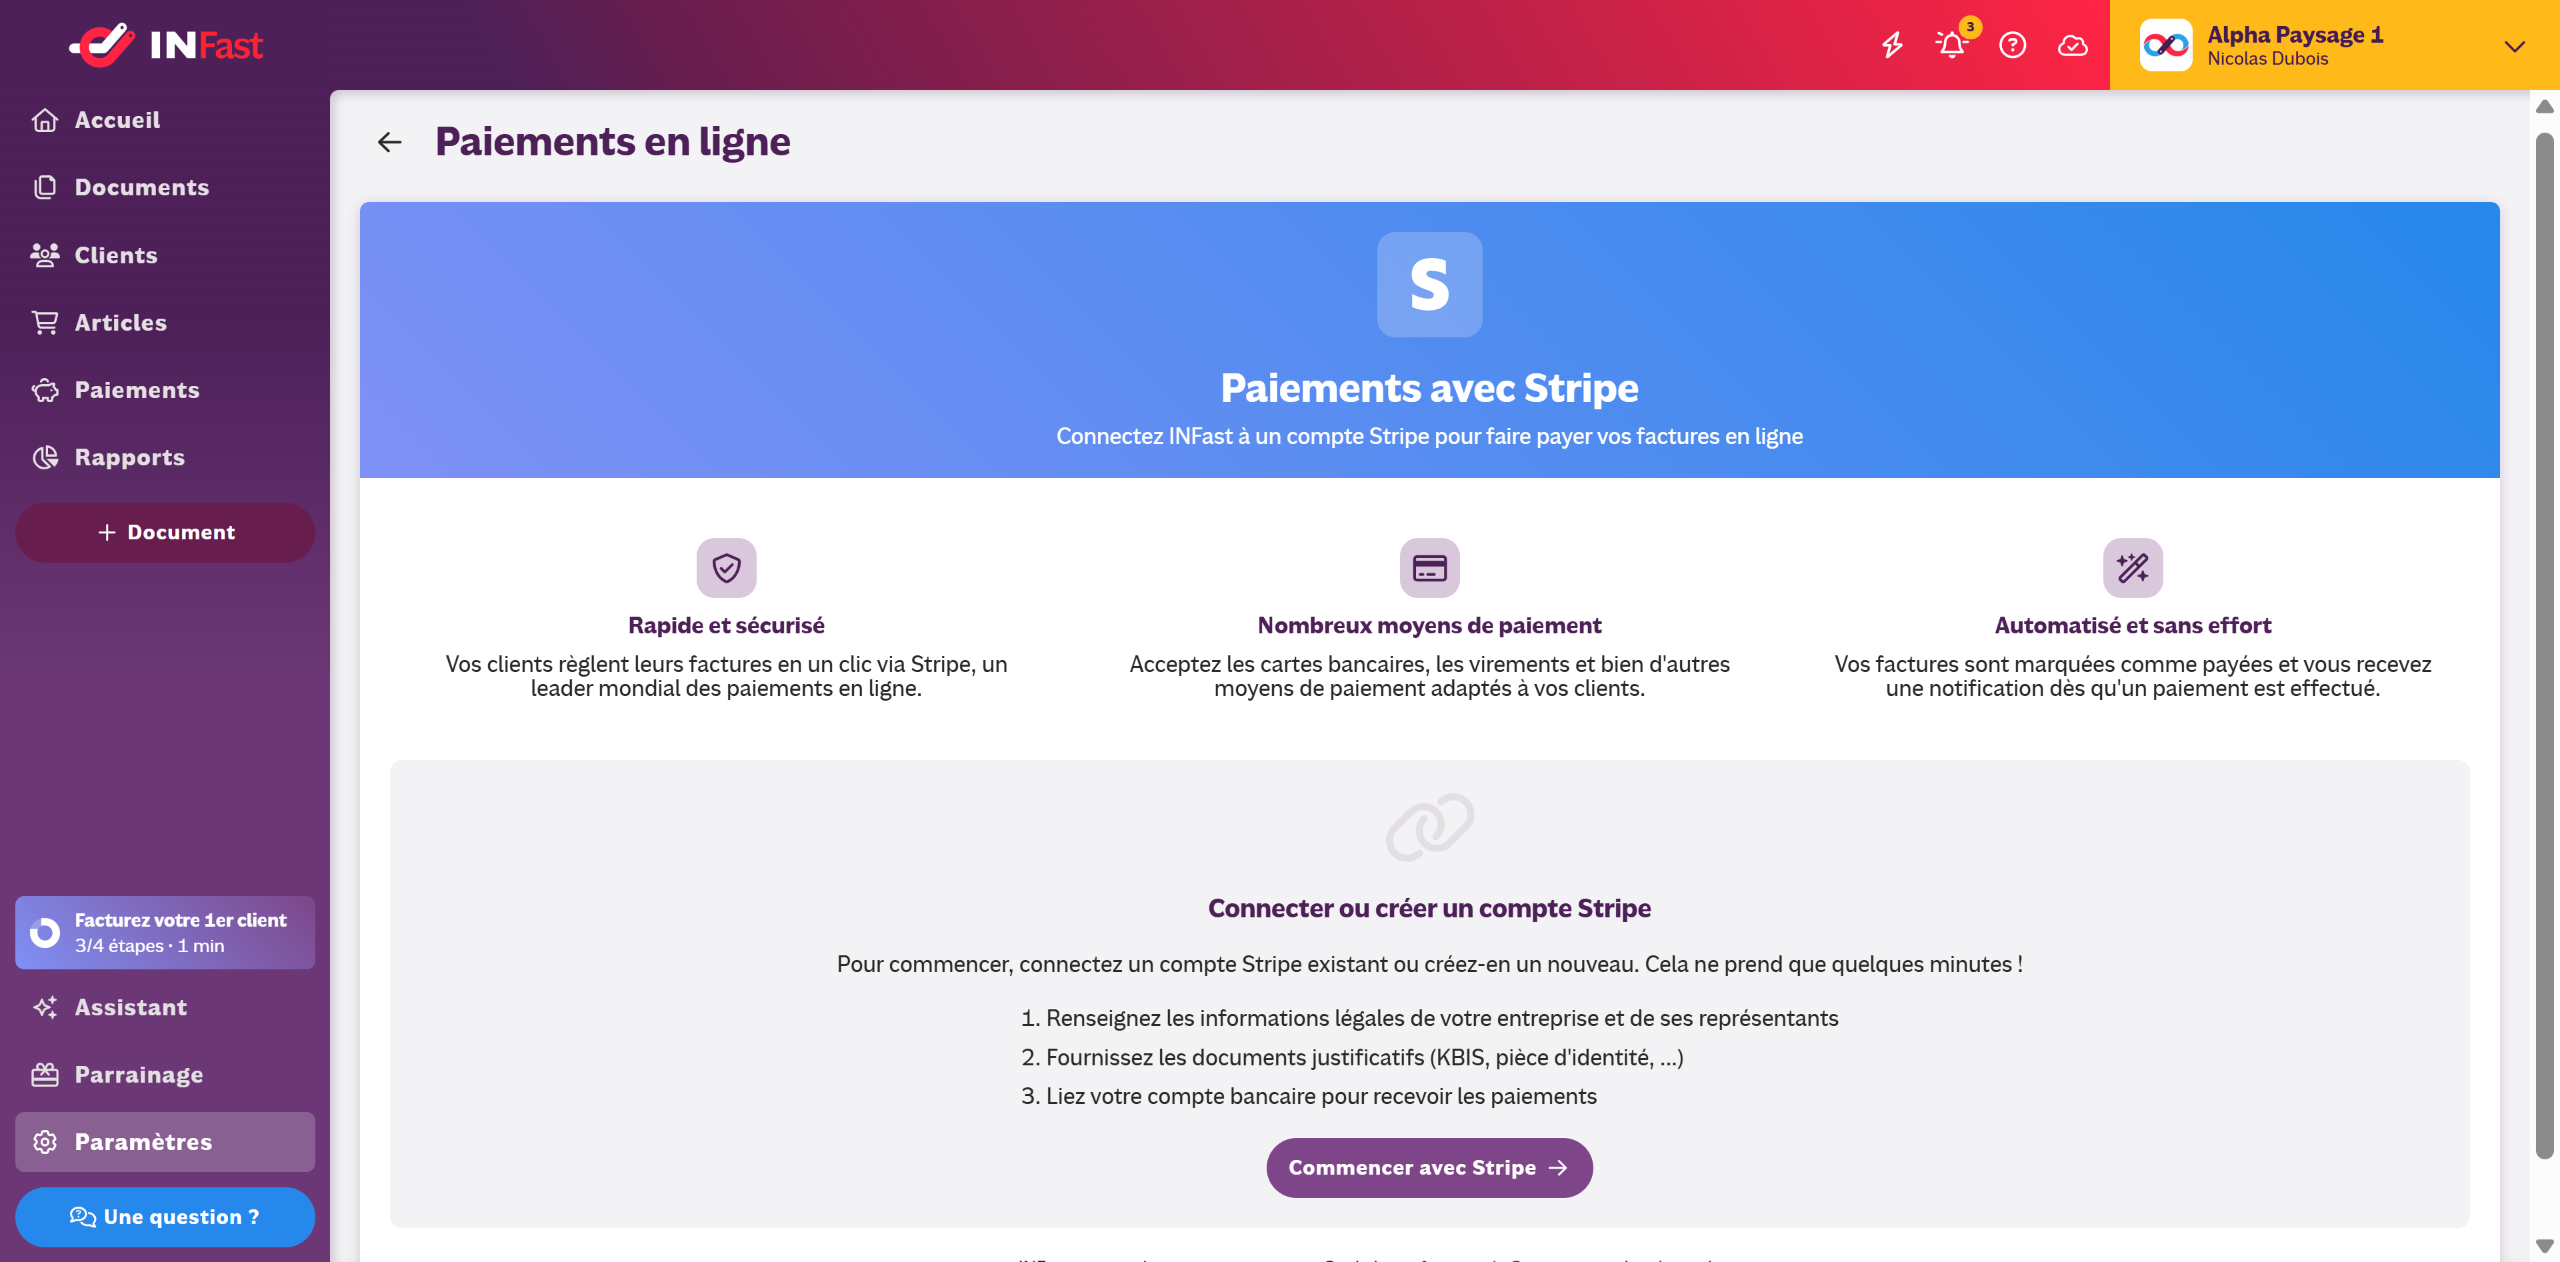Open the Documents section
Screen dimensions: 2560x1262
[141, 187]
